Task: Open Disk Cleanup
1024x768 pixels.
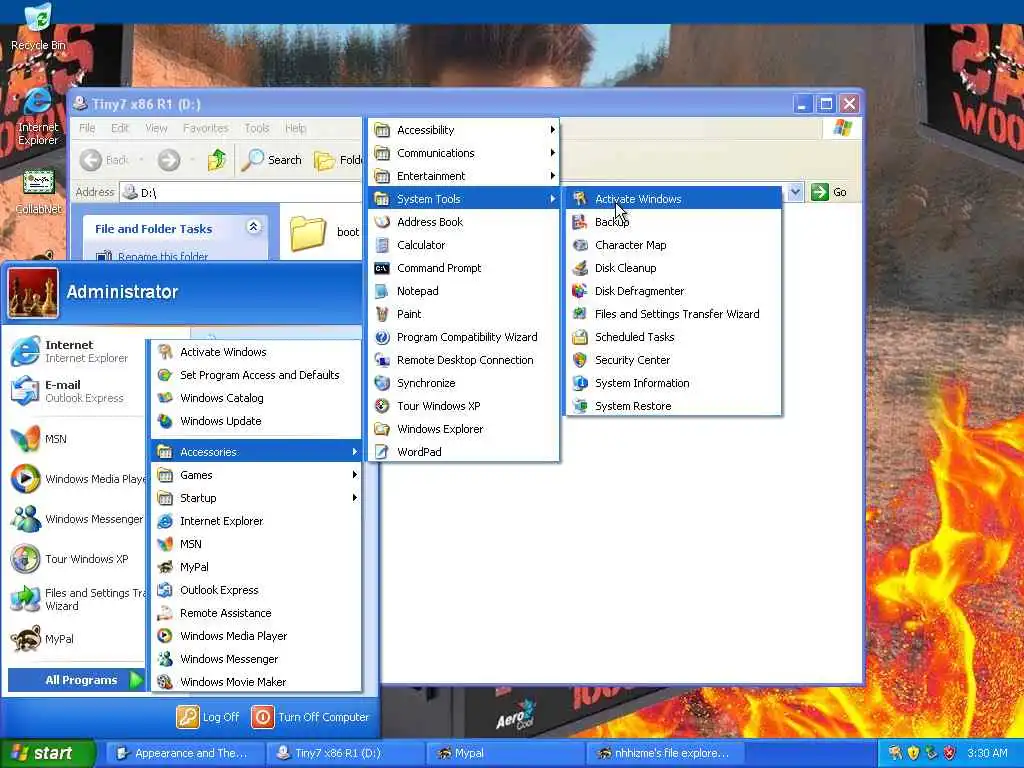Action: (673, 268)
